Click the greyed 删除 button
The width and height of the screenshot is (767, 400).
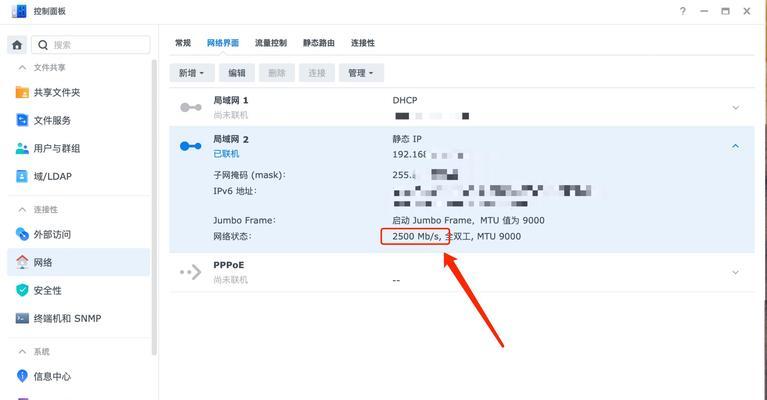point(277,73)
